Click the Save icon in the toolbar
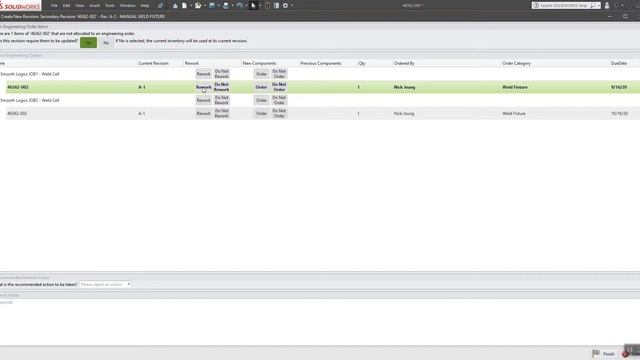Image resolution: width=640 pixels, height=360 pixels. coord(212,6)
